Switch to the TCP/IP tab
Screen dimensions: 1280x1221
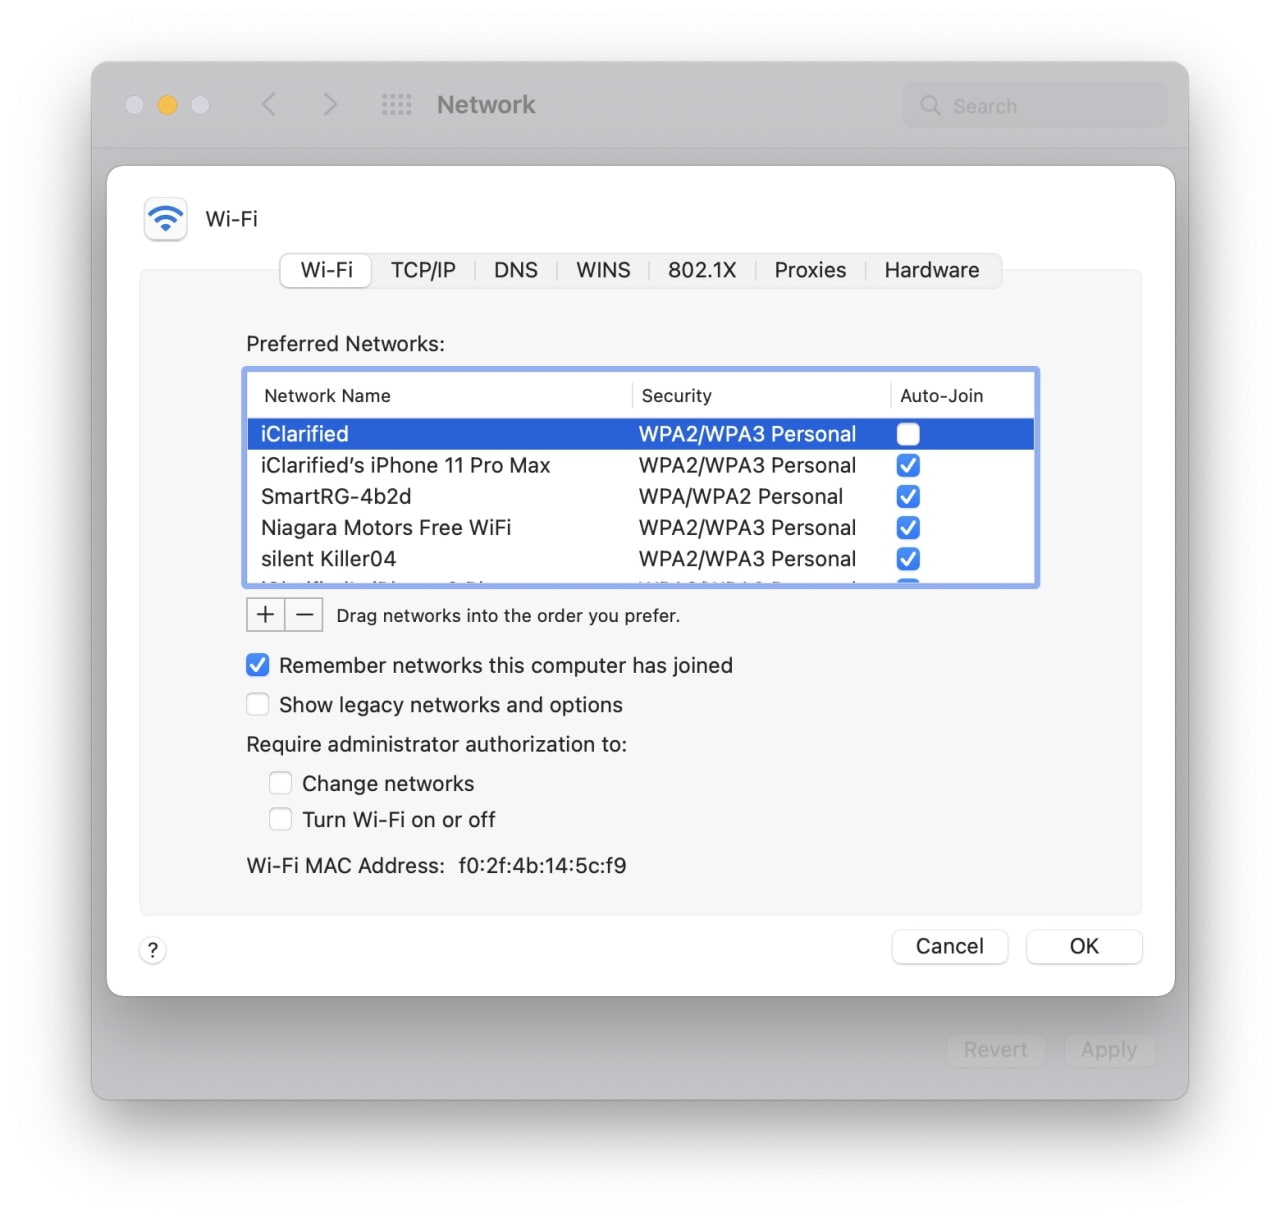[x=423, y=270]
